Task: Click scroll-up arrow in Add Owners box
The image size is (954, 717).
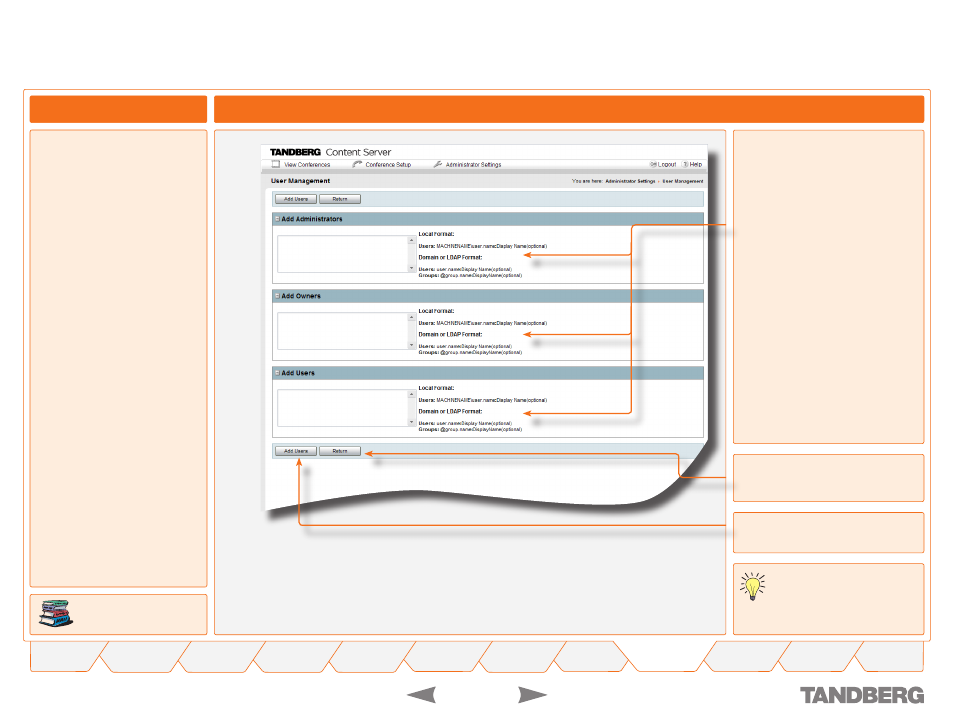Action: point(411,317)
